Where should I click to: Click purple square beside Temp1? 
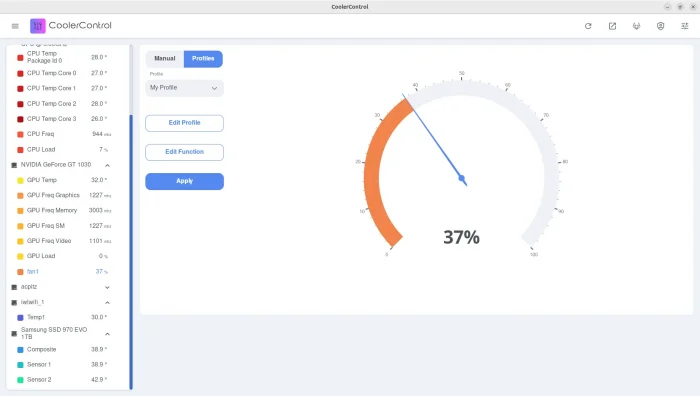pos(20,318)
